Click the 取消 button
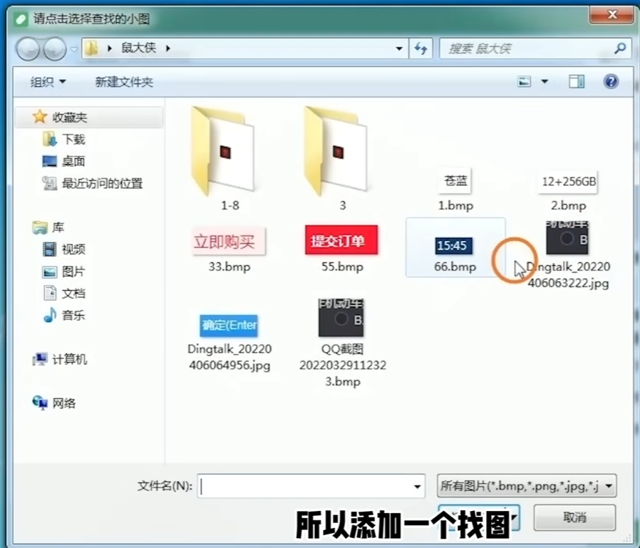This screenshot has height=548, width=640. click(574, 518)
